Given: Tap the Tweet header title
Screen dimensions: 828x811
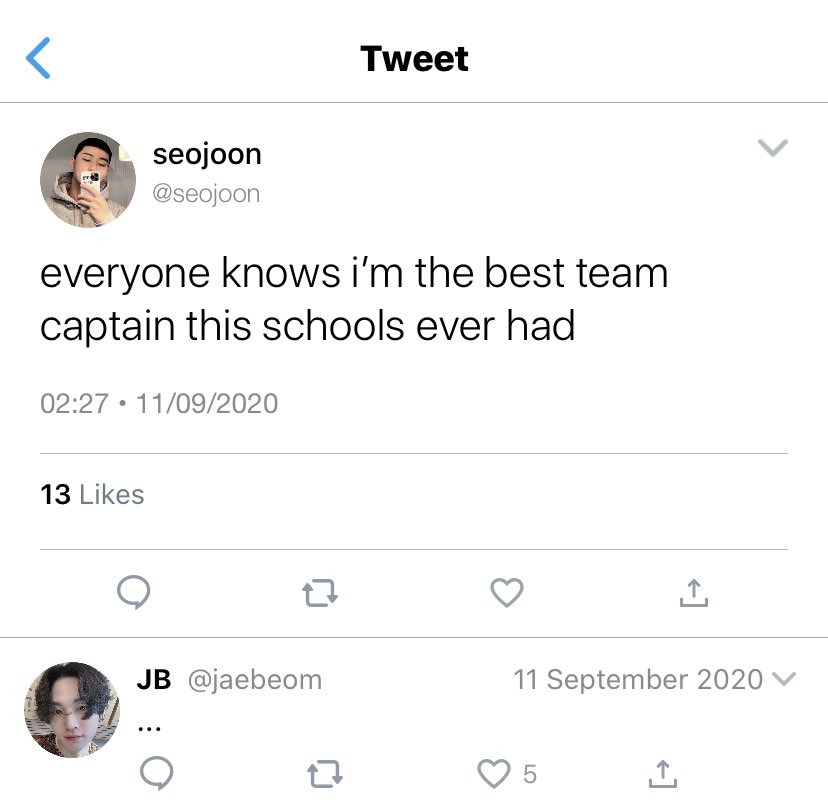Looking at the screenshot, I should pos(414,58).
